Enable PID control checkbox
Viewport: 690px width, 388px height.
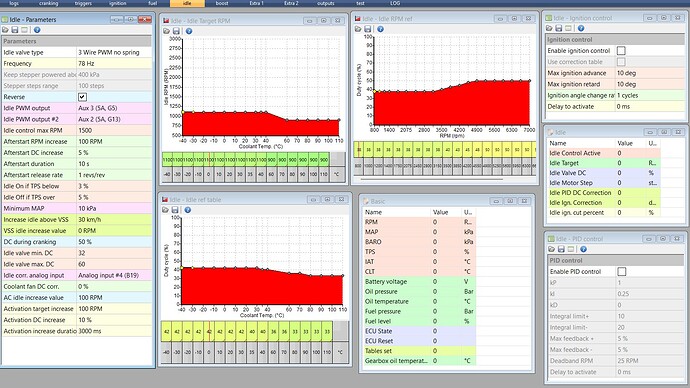[x=622, y=271]
